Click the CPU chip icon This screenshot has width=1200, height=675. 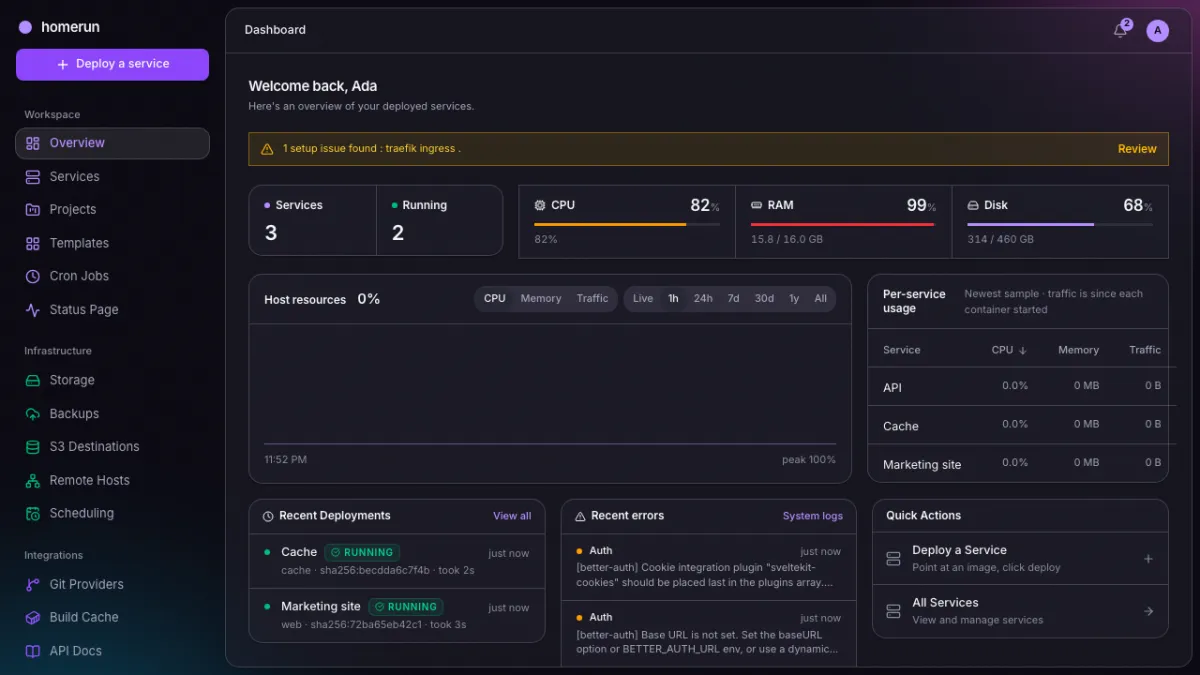[540, 205]
